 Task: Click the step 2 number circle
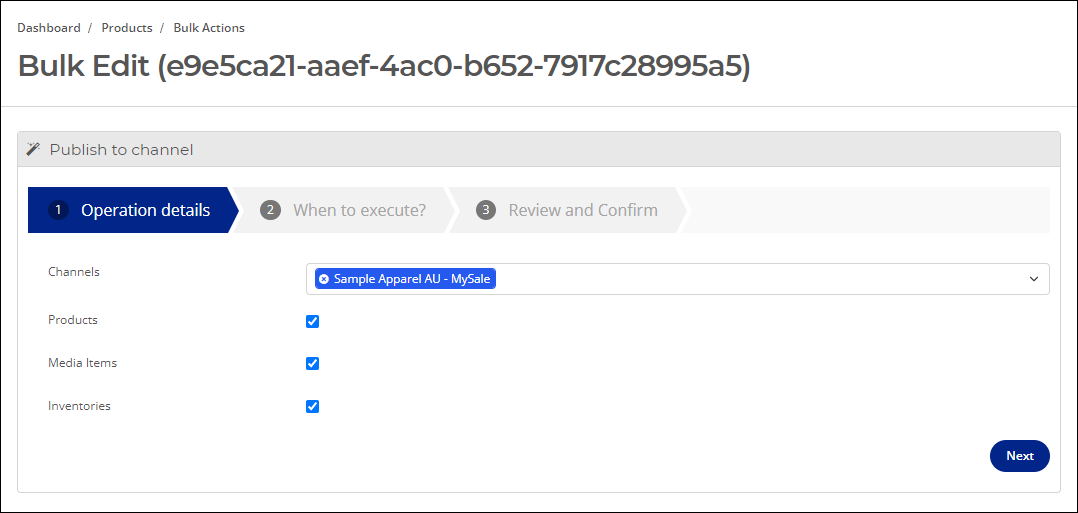tap(270, 210)
